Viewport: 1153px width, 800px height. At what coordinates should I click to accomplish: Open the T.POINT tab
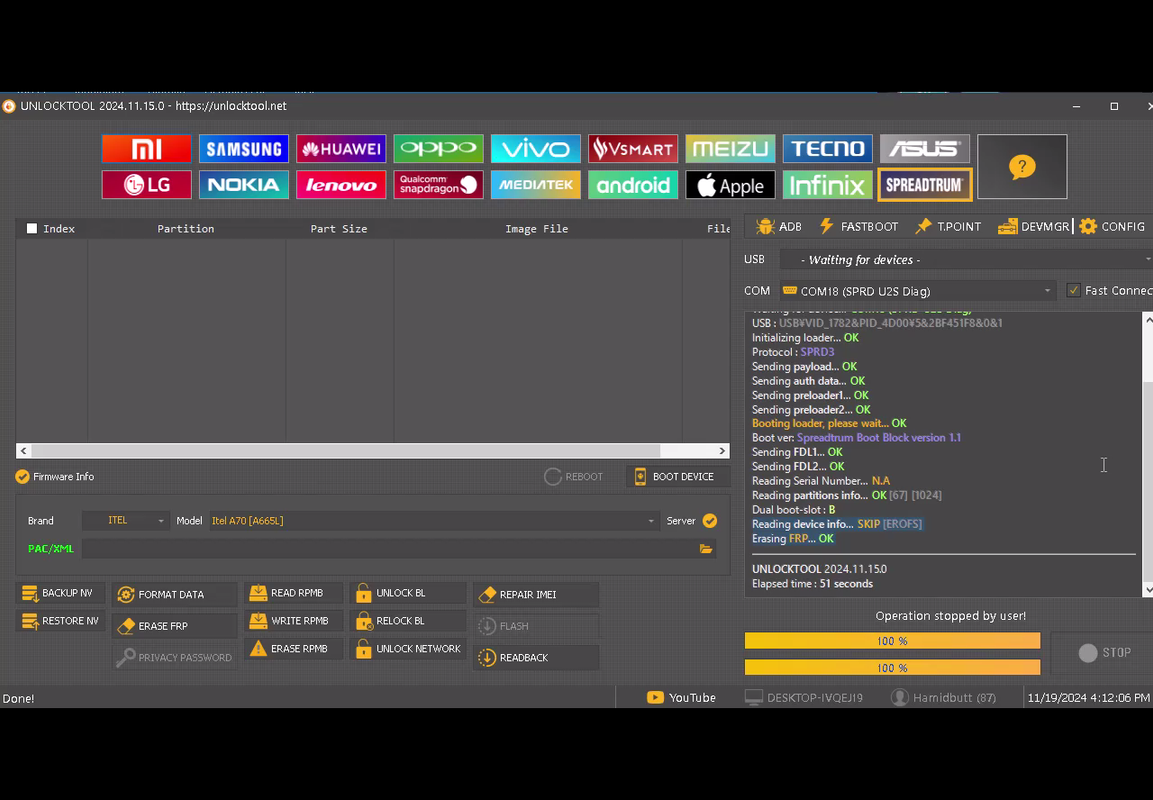coord(948,226)
